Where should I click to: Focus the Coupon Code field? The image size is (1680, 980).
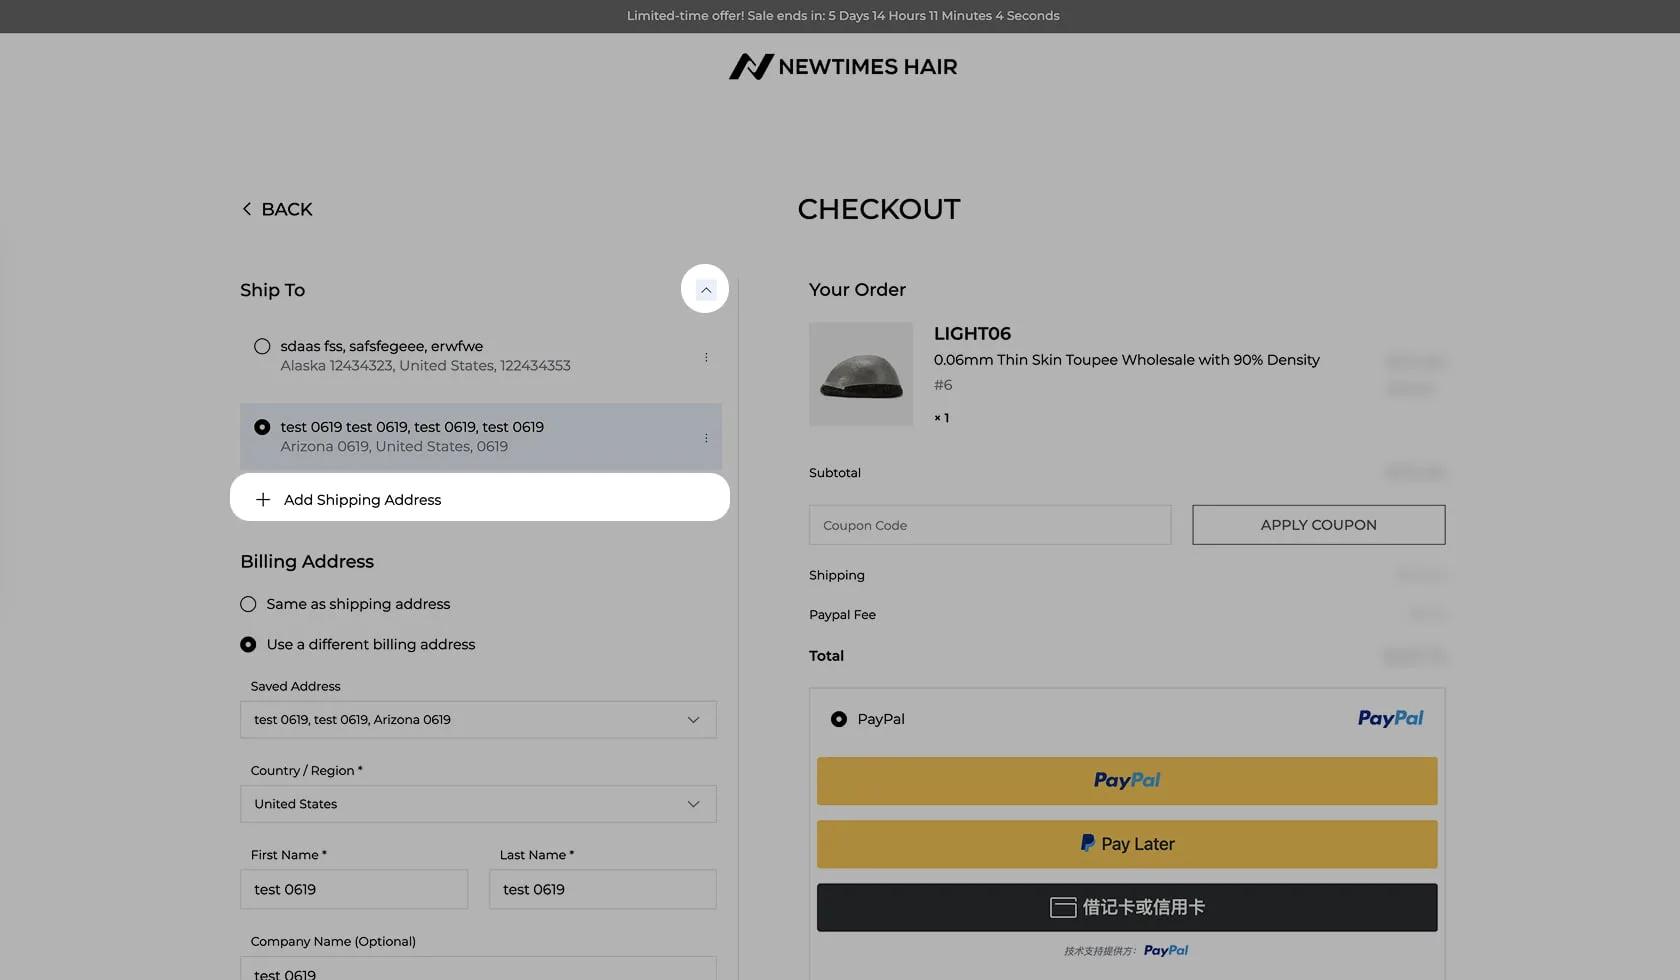(990, 525)
